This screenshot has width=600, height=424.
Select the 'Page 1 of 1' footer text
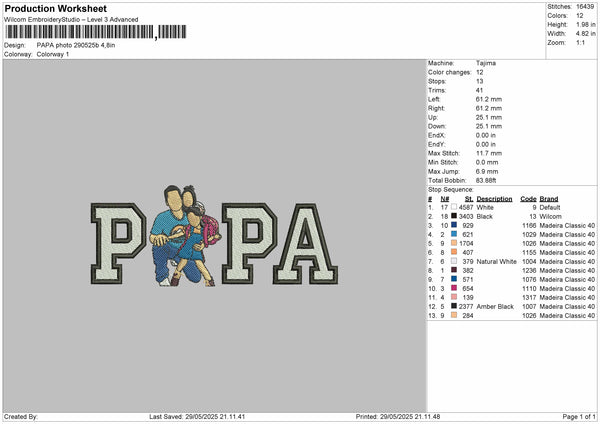click(579, 417)
